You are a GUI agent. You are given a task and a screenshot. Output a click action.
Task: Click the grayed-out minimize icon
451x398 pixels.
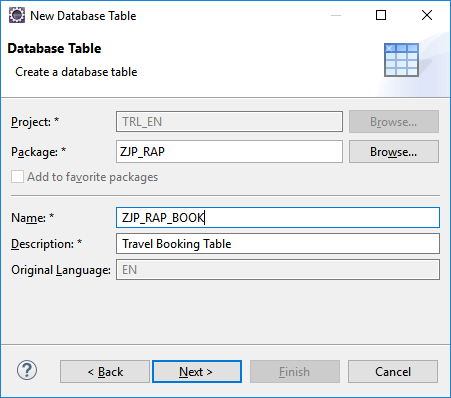[x=336, y=15]
